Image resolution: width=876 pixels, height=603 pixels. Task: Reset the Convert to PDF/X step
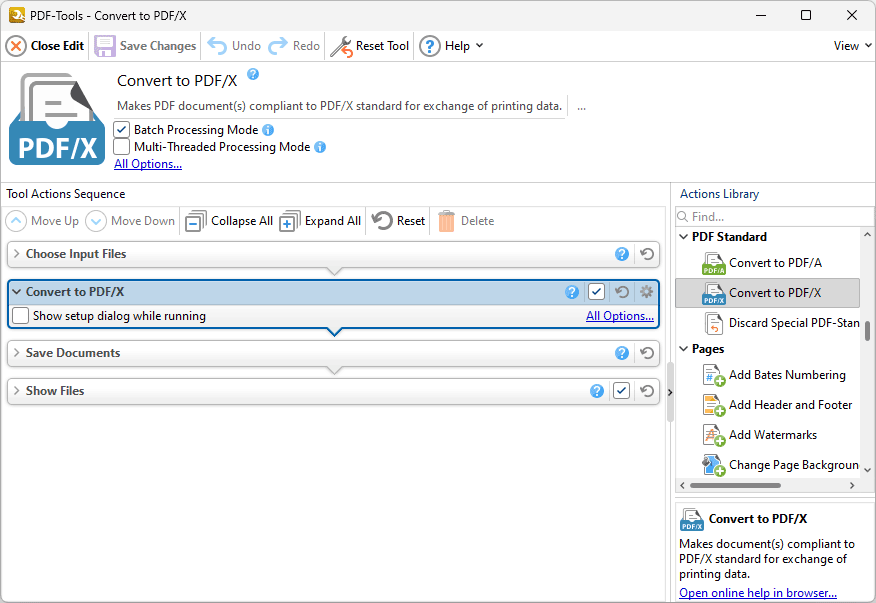pos(622,292)
